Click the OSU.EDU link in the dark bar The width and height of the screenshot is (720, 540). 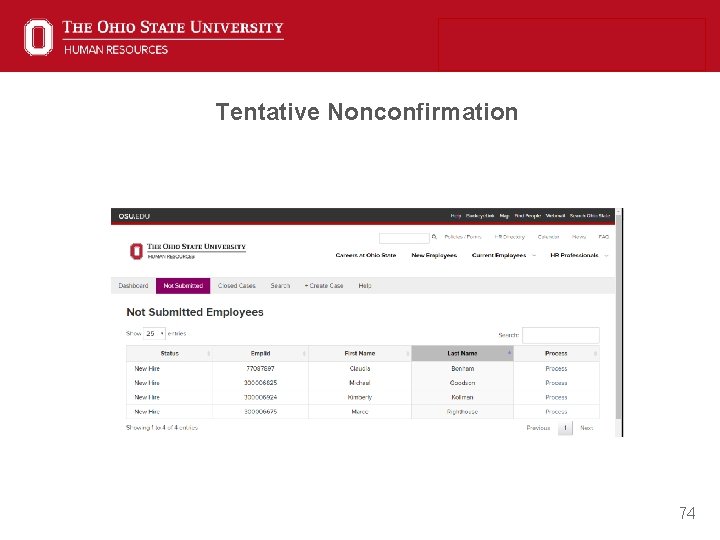pos(134,216)
